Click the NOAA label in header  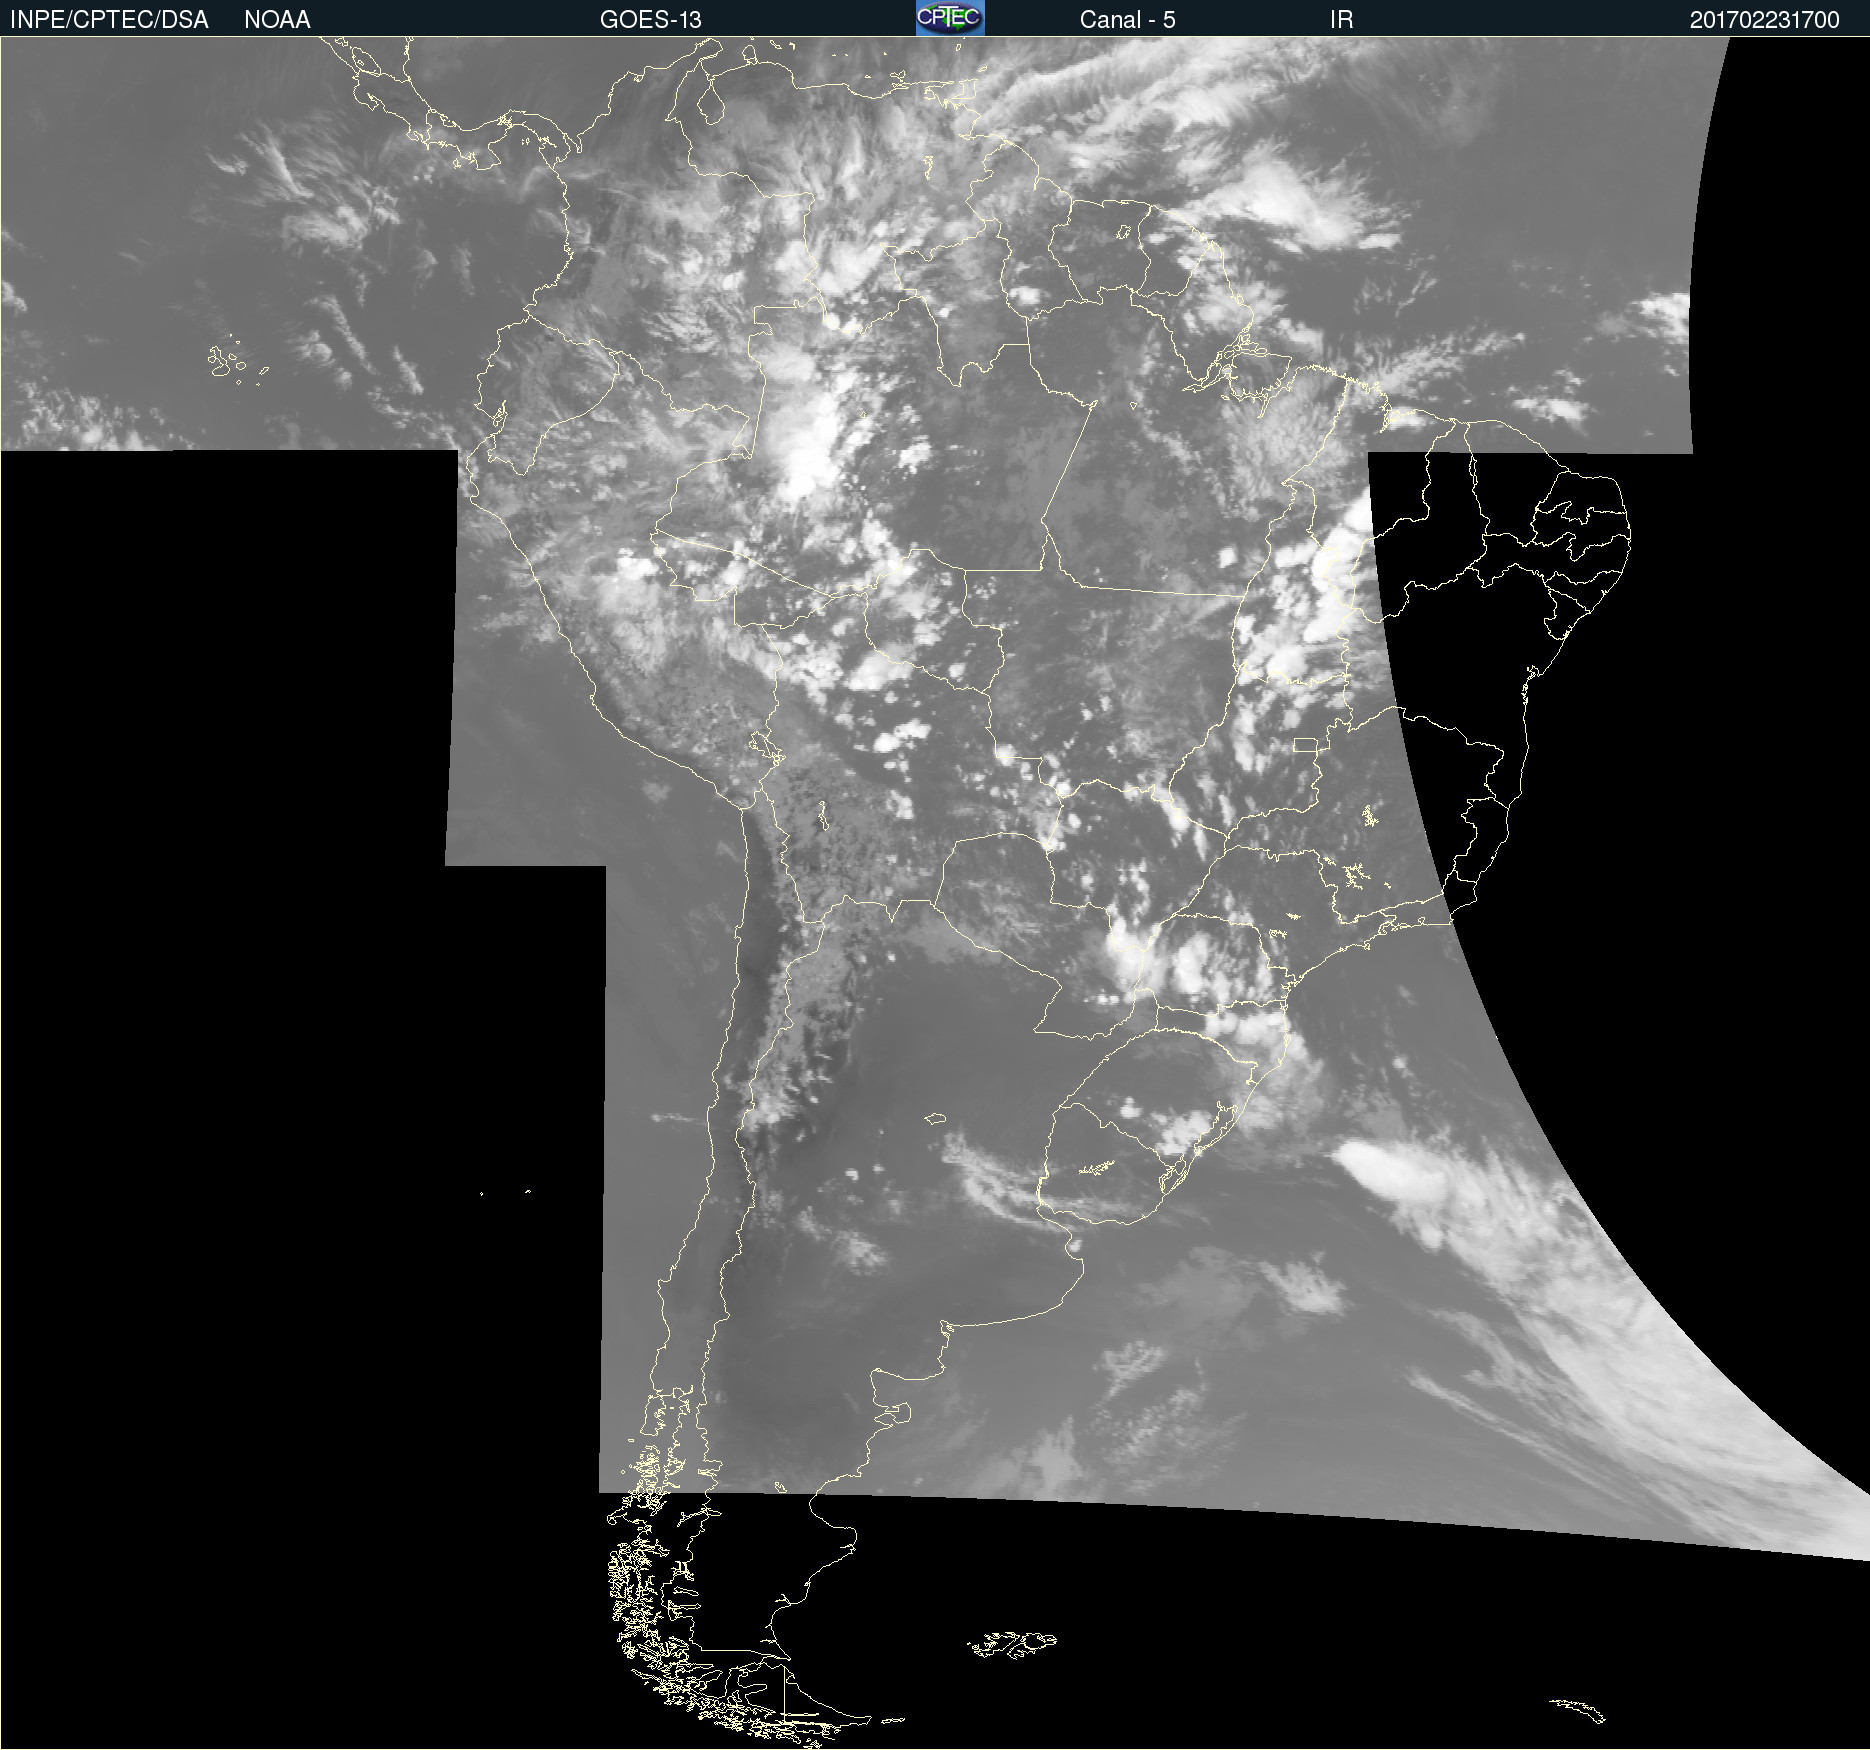point(277,20)
